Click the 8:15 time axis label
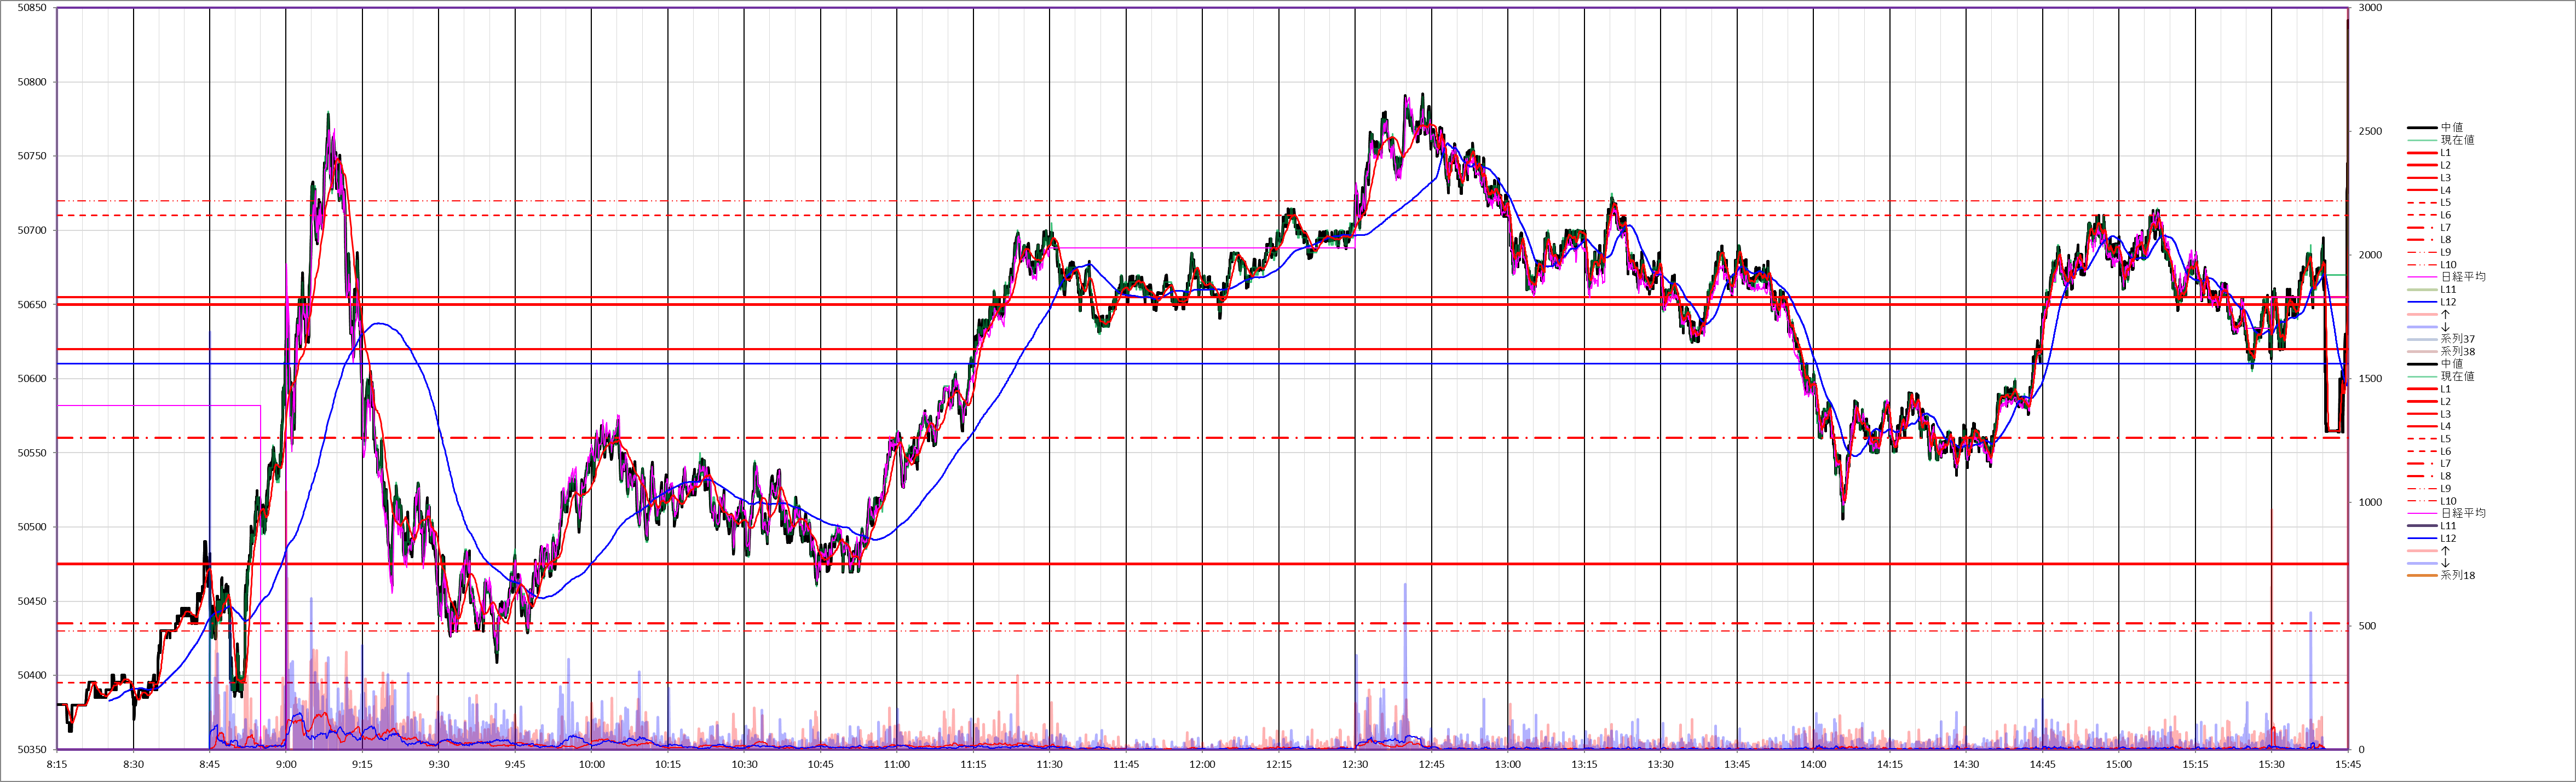 (57, 765)
